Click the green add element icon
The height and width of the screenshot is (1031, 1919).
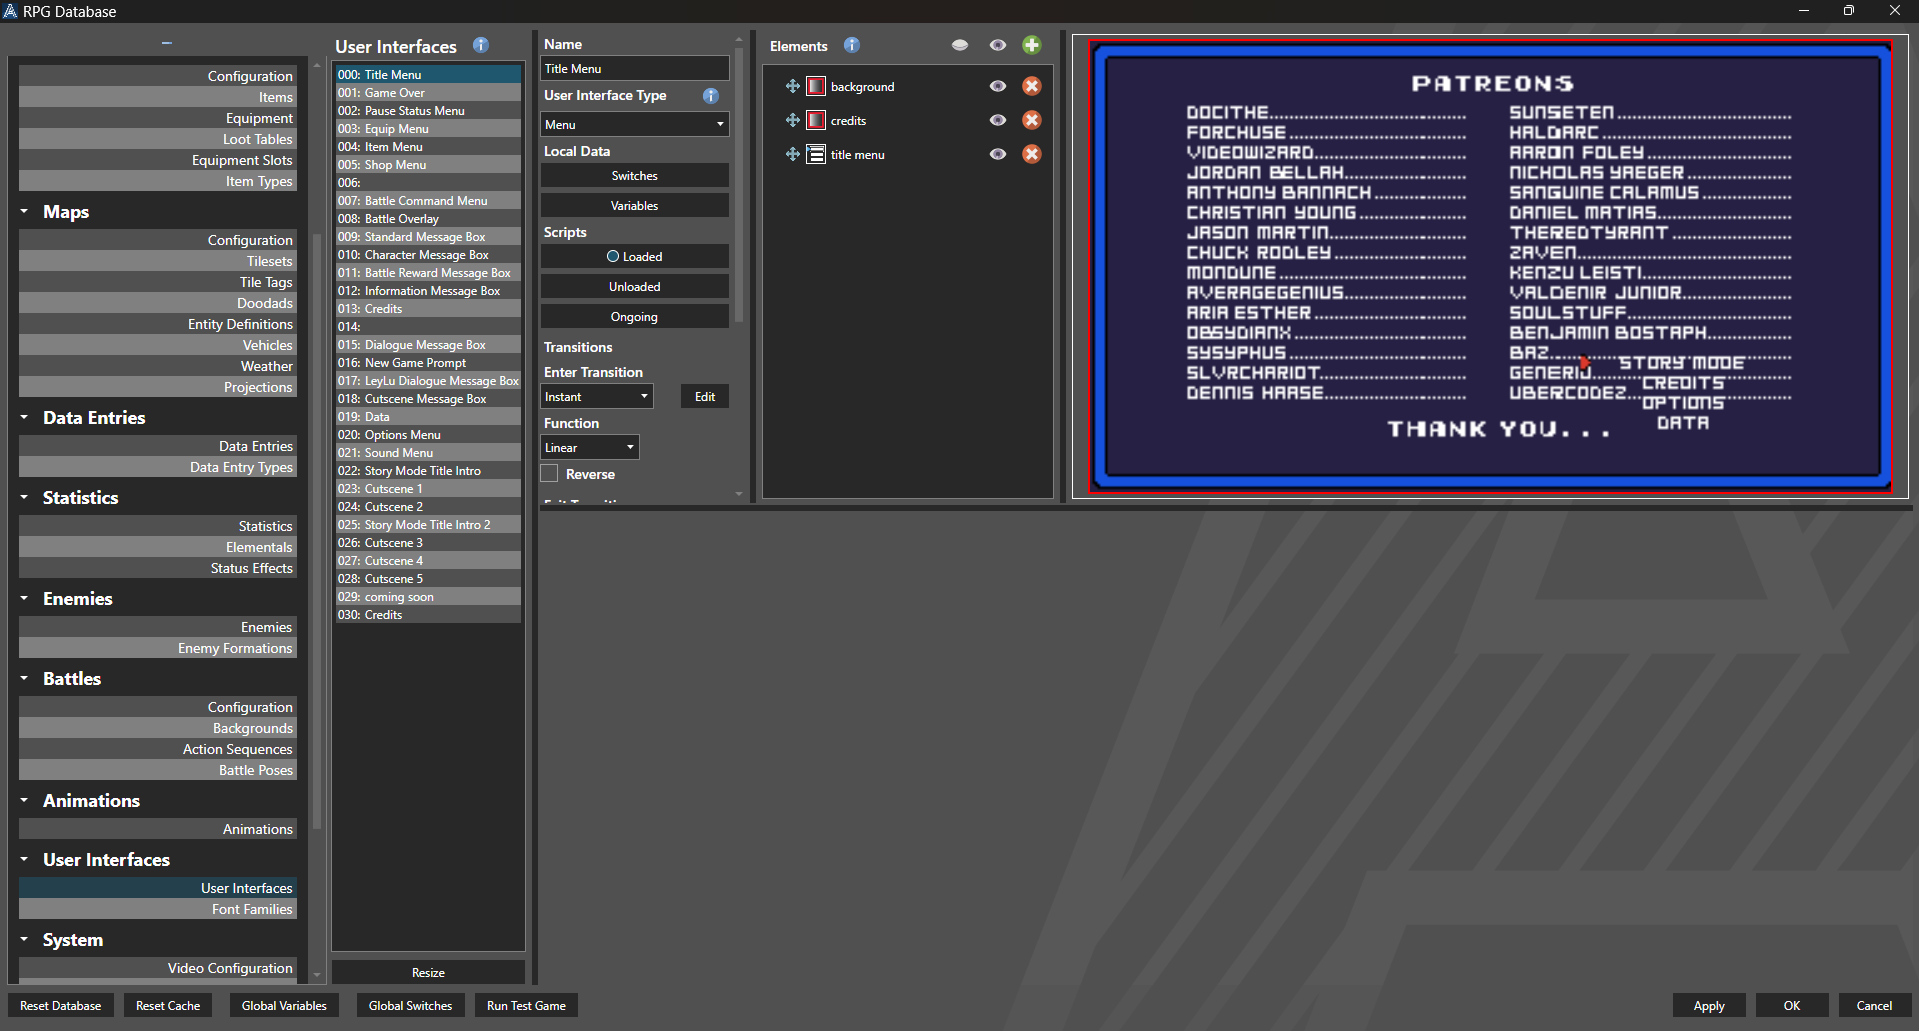[x=1031, y=45]
